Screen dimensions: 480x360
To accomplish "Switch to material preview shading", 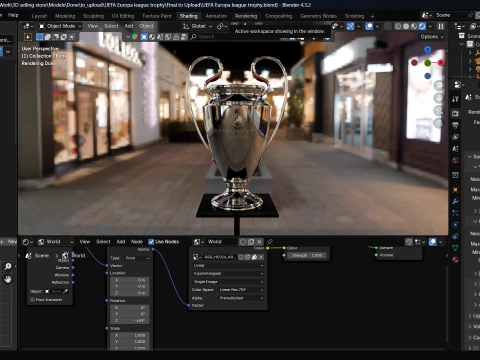I will (x=414, y=26).
